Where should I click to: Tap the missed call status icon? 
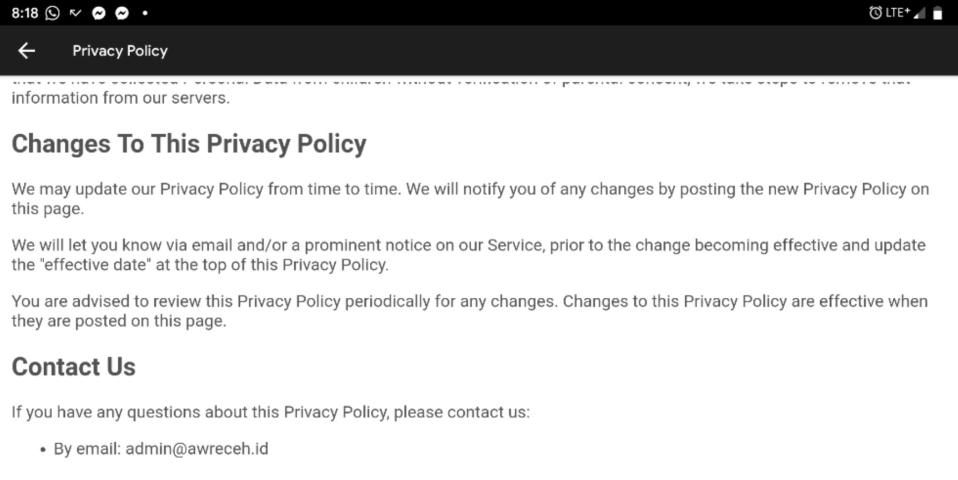75,13
